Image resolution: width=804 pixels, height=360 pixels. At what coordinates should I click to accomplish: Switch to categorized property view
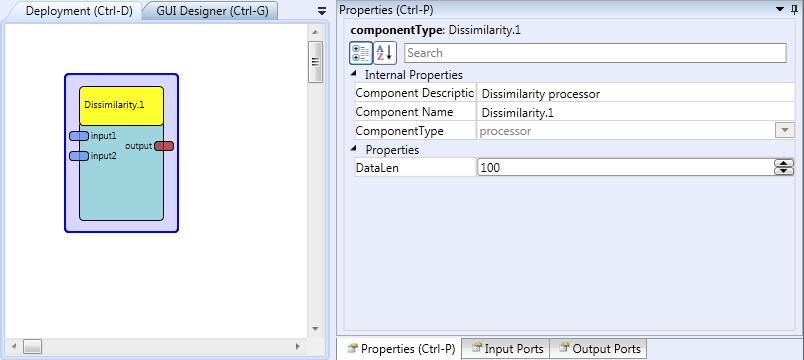361,53
